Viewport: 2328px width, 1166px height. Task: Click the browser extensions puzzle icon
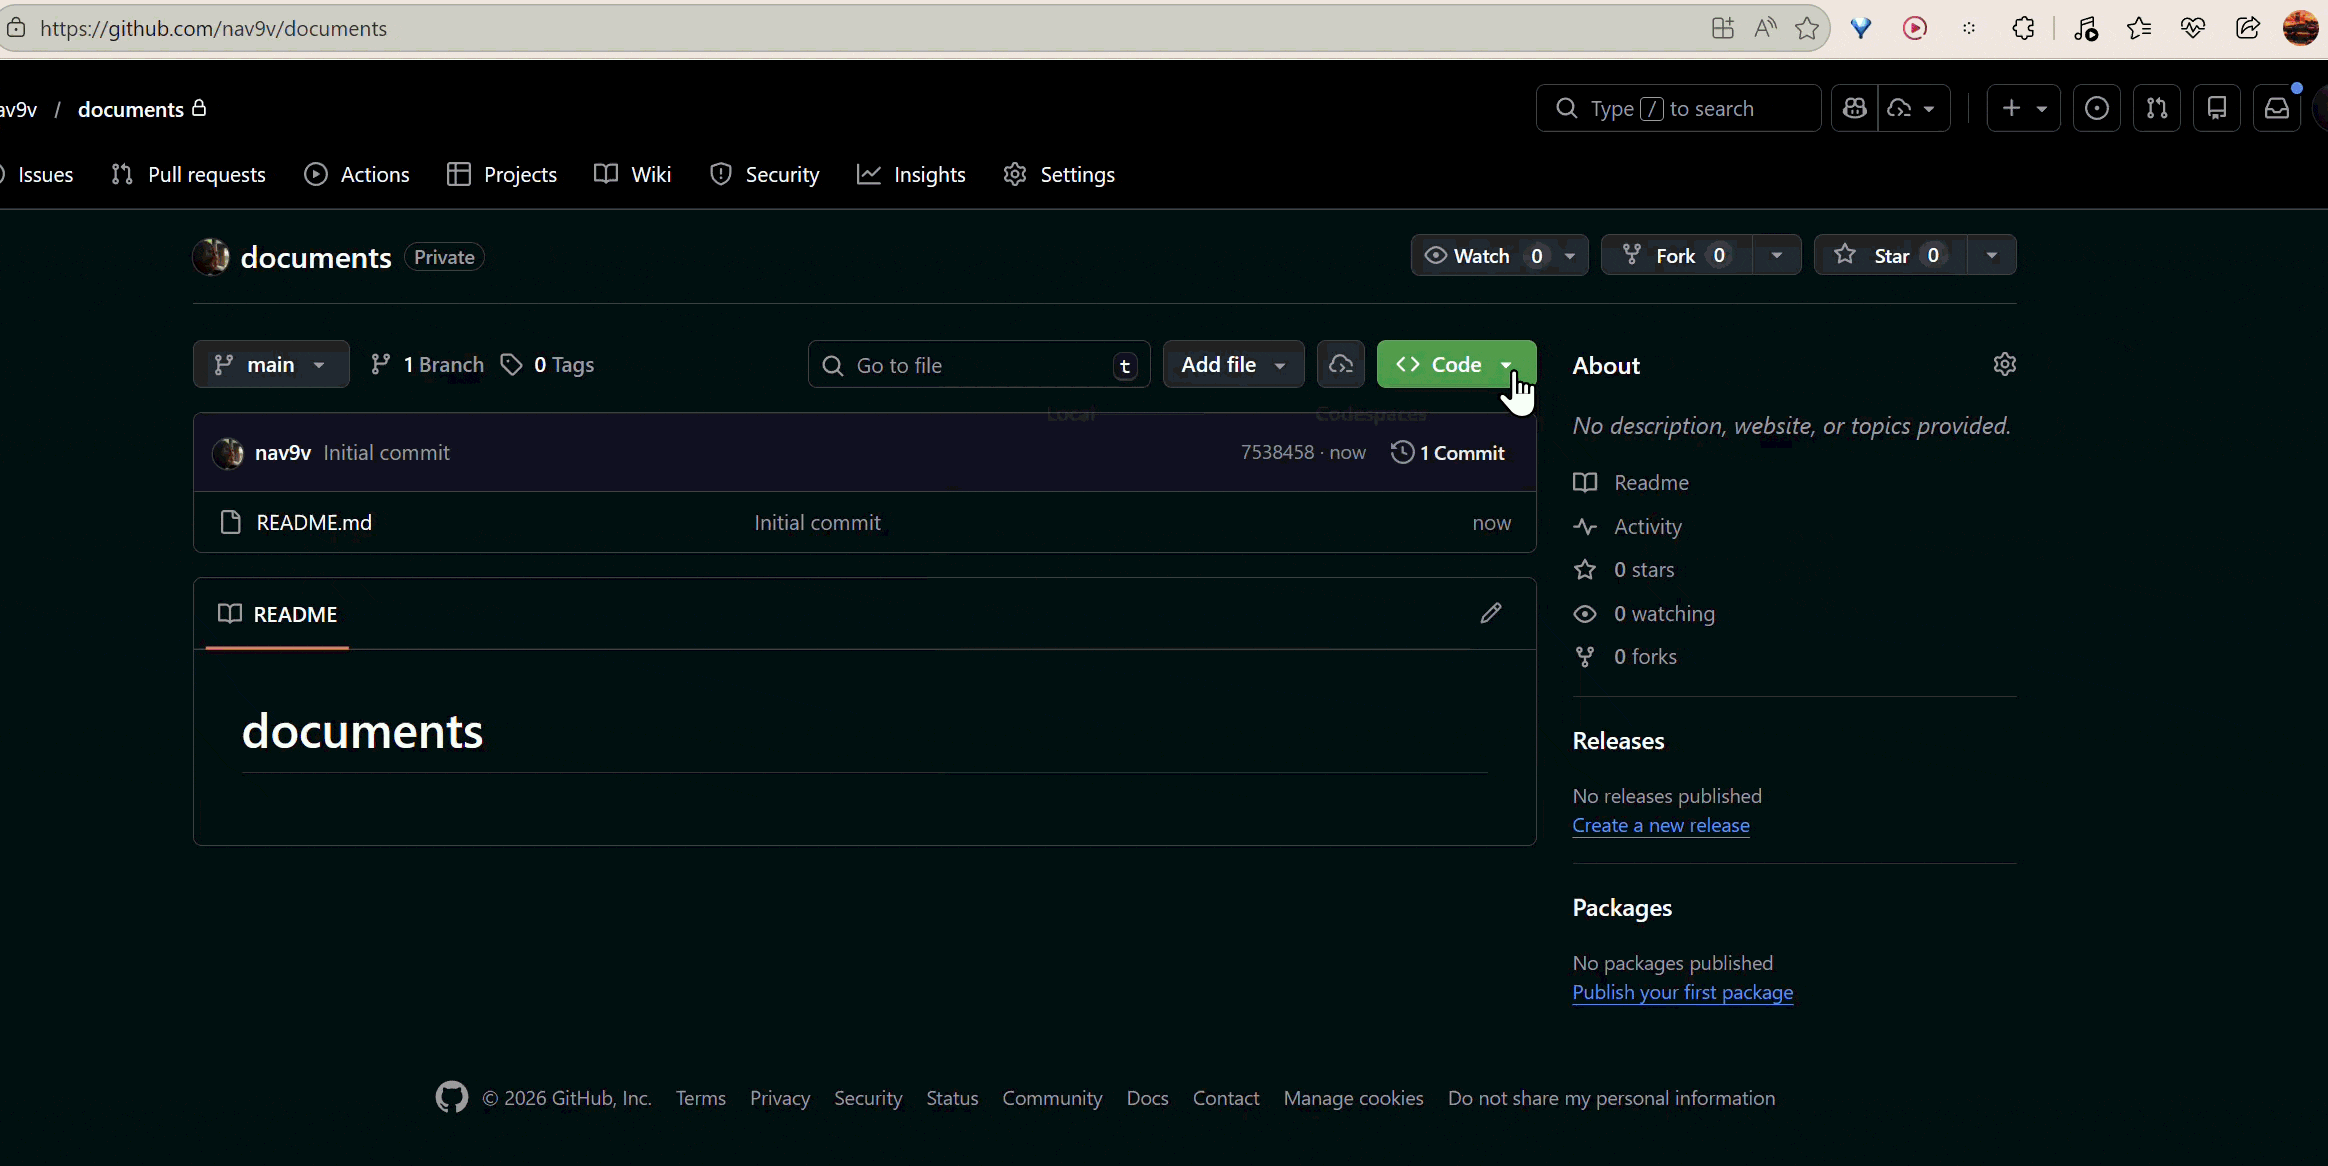pos(2025,28)
